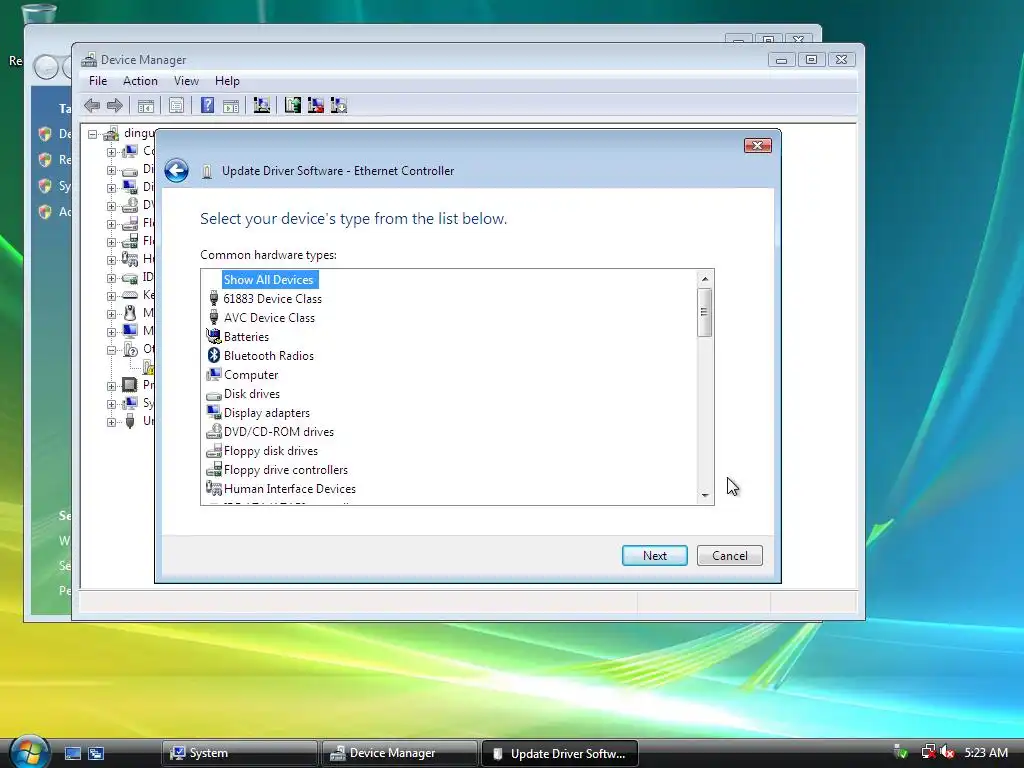Expand the monitor-icon node below the mouse node
Image resolution: width=1024 pixels, height=768 pixels.
(x=112, y=332)
